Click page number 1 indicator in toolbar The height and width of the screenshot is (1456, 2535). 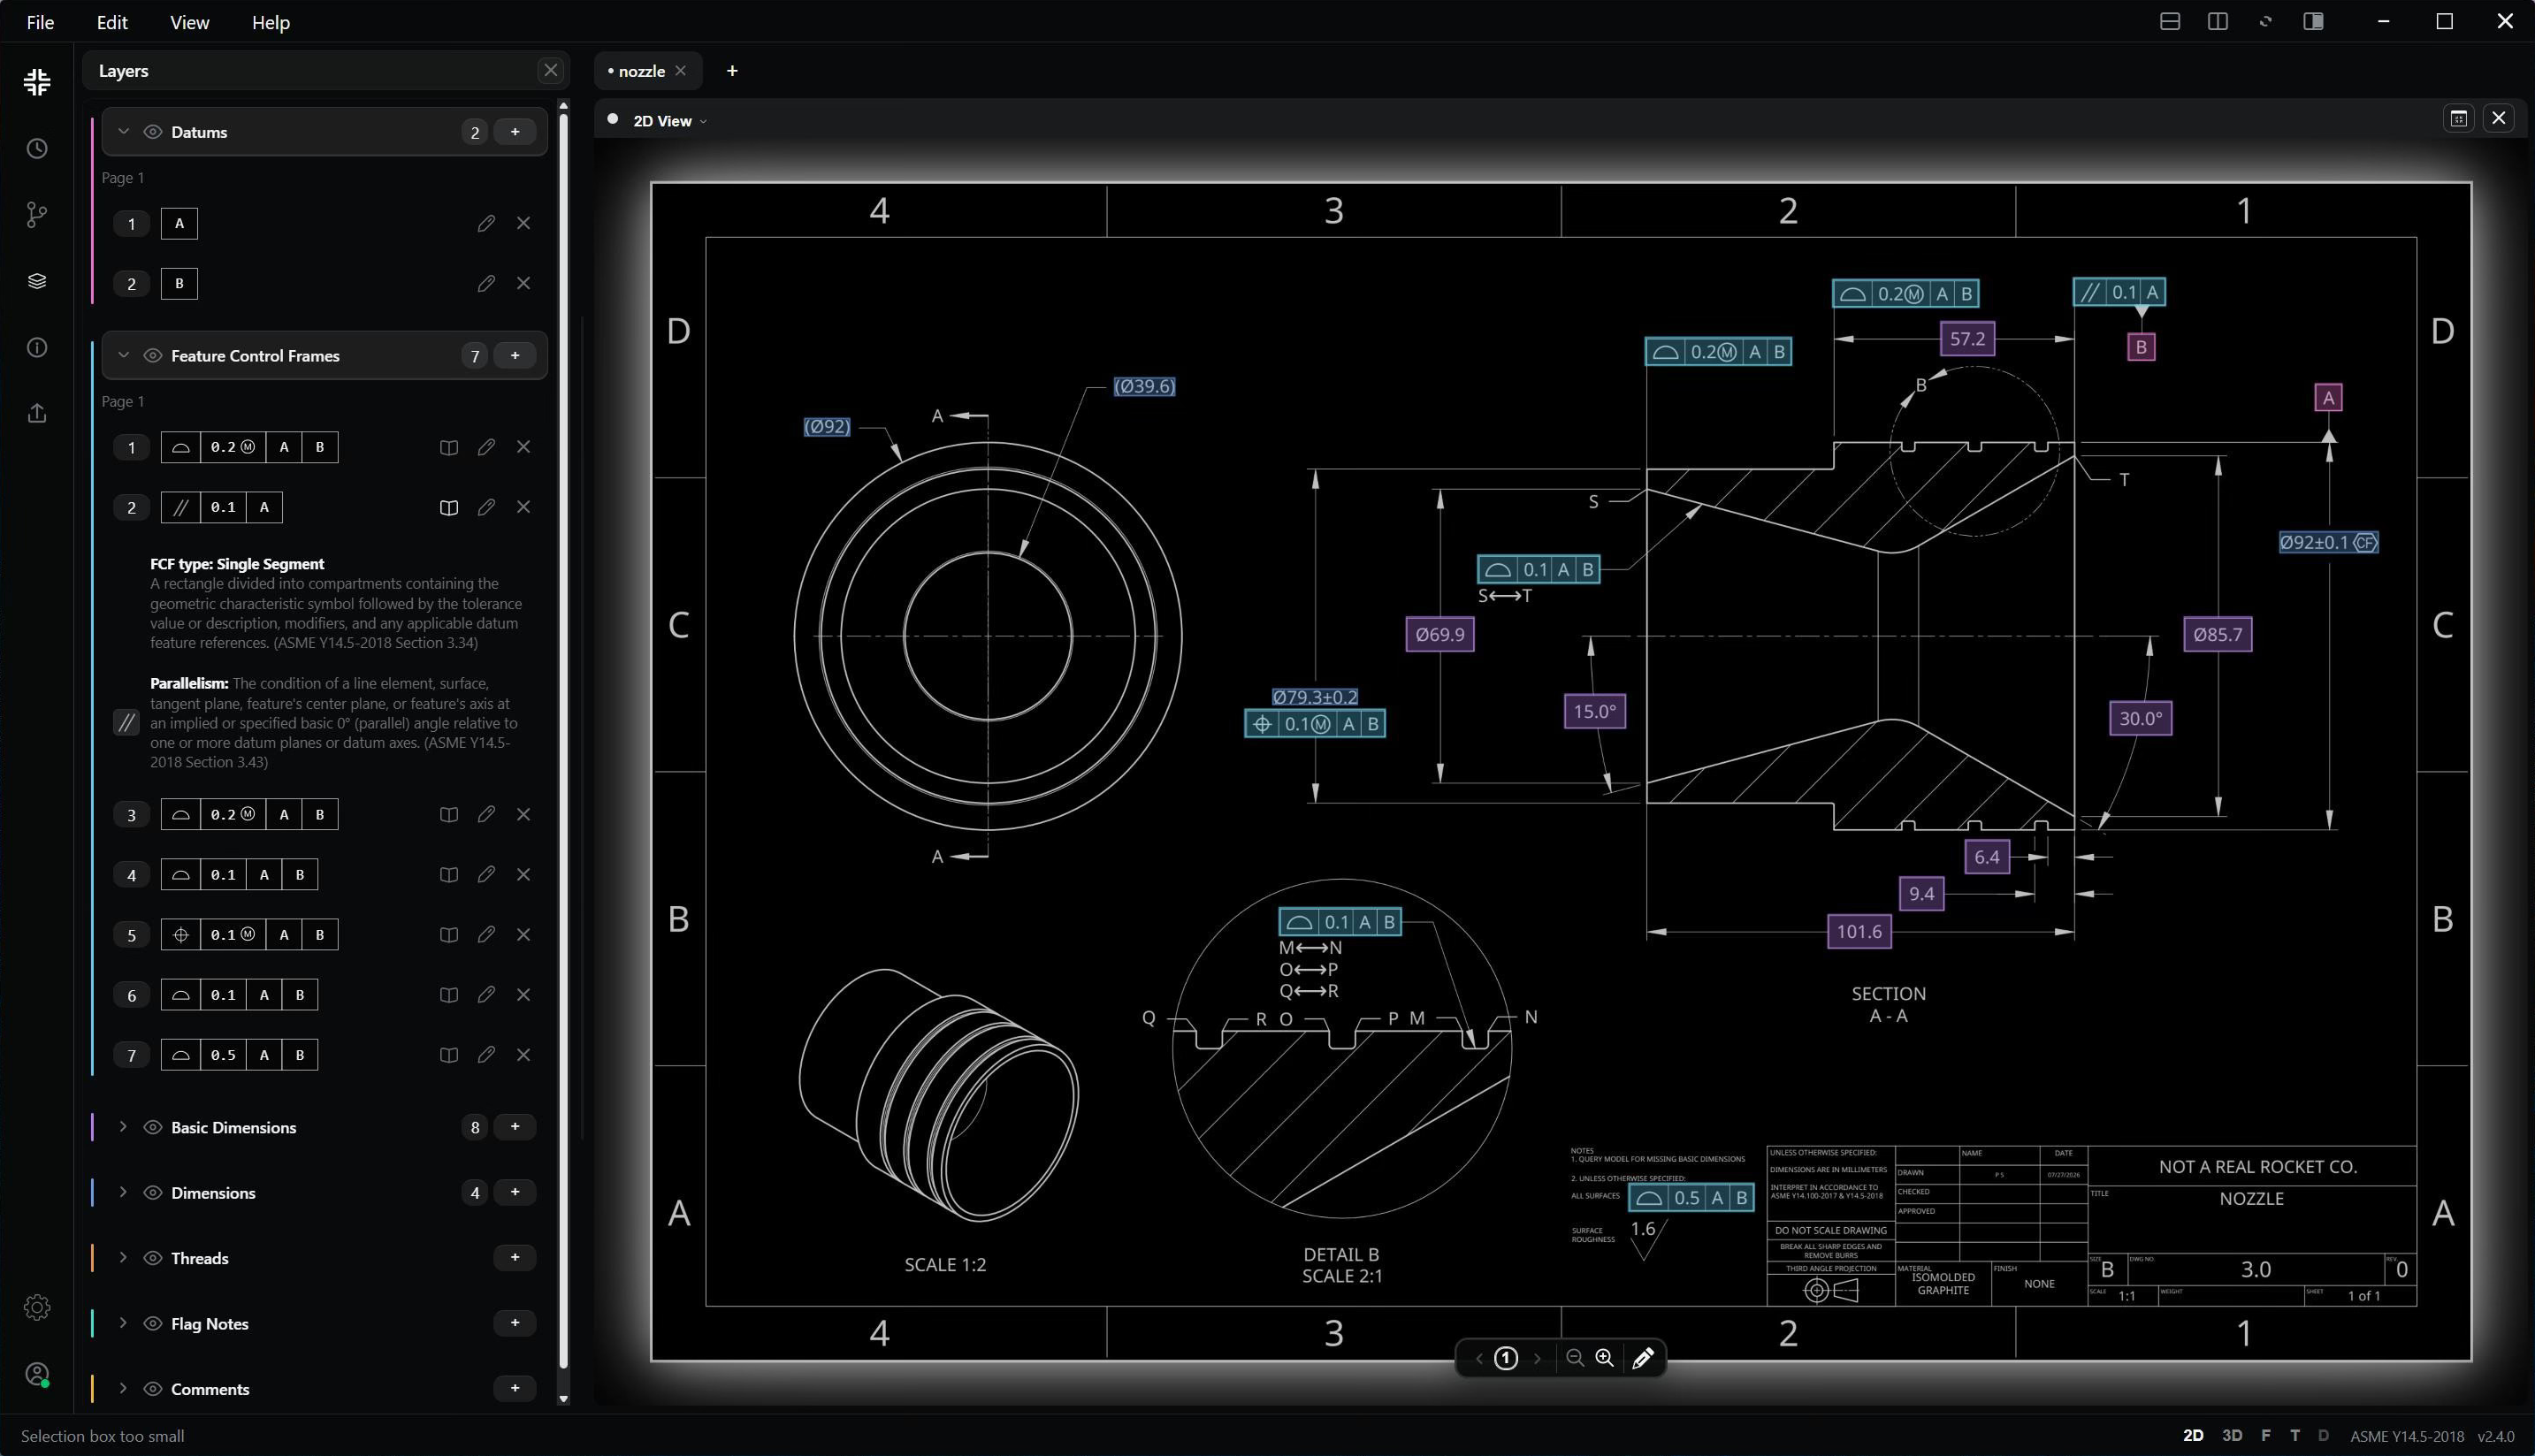coord(1506,1358)
